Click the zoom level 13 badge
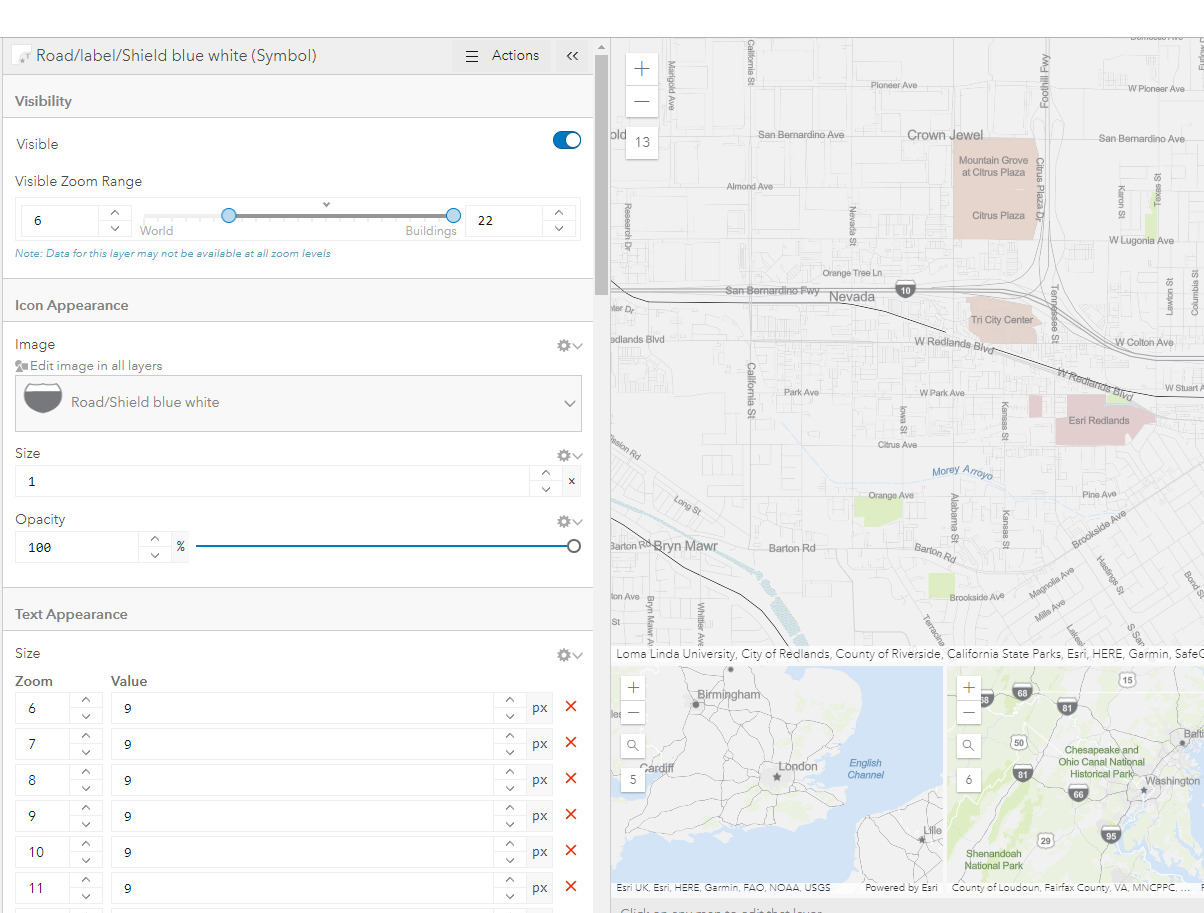The width and height of the screenshot is (1204, 913). (641, 143)
